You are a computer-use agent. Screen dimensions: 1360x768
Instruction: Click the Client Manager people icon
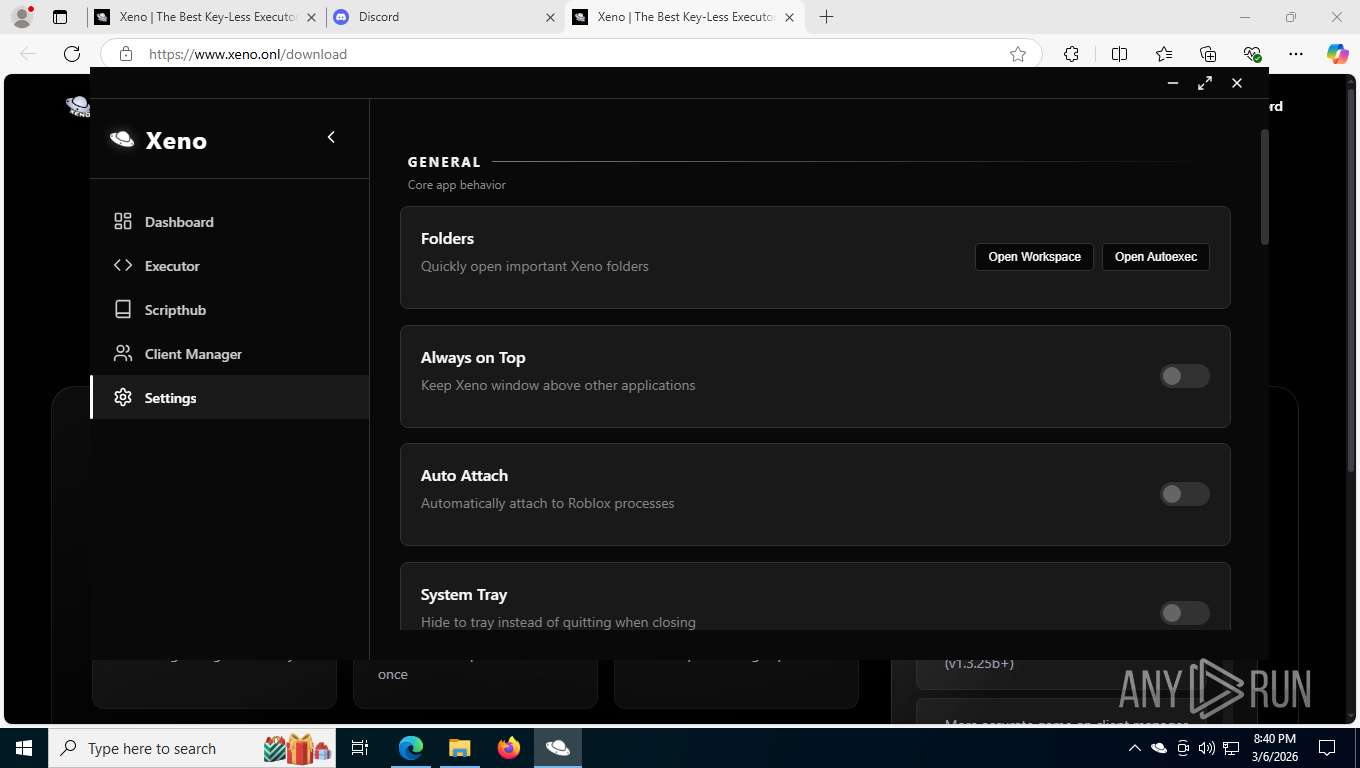(x=123, y=354)
